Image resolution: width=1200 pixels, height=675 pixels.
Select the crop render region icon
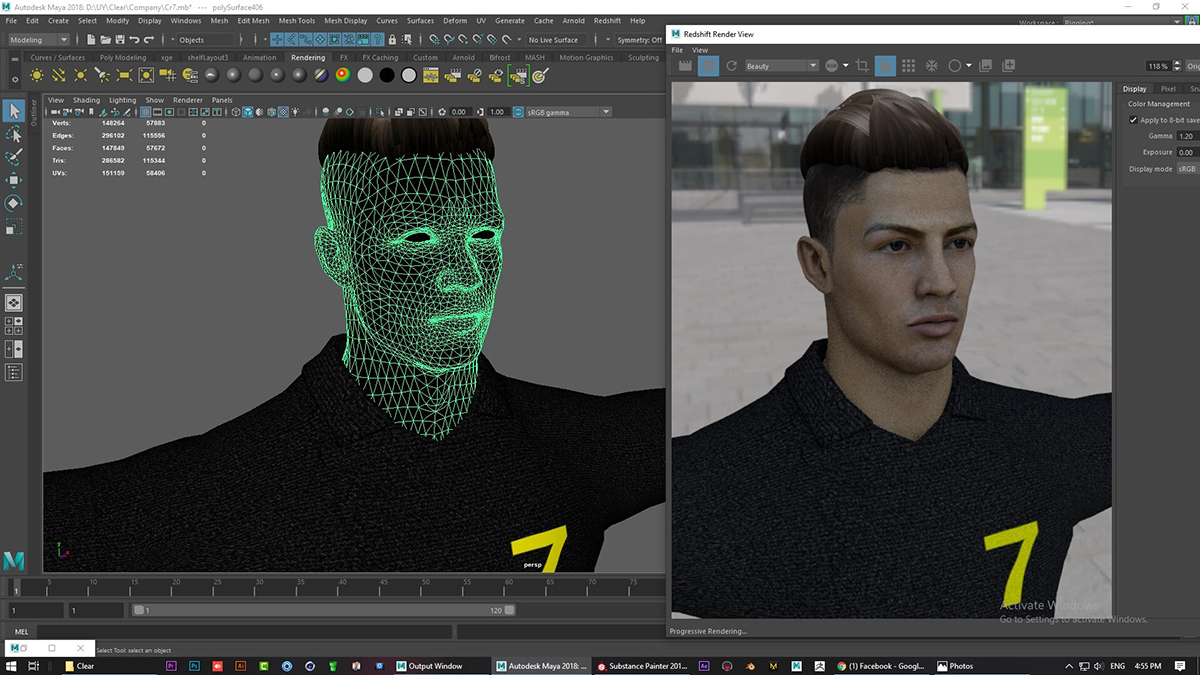click(x=862, y=66)
